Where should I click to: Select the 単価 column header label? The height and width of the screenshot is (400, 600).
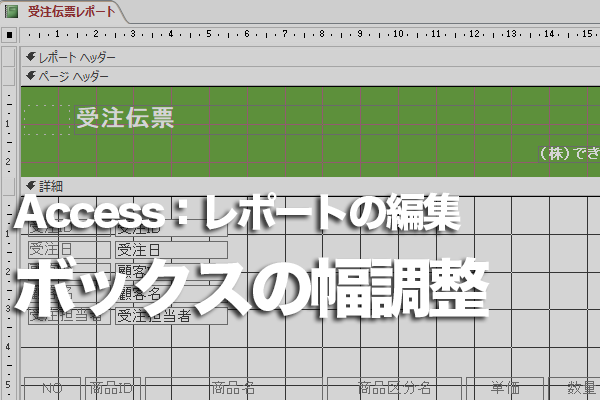click(x=505, y=389)
